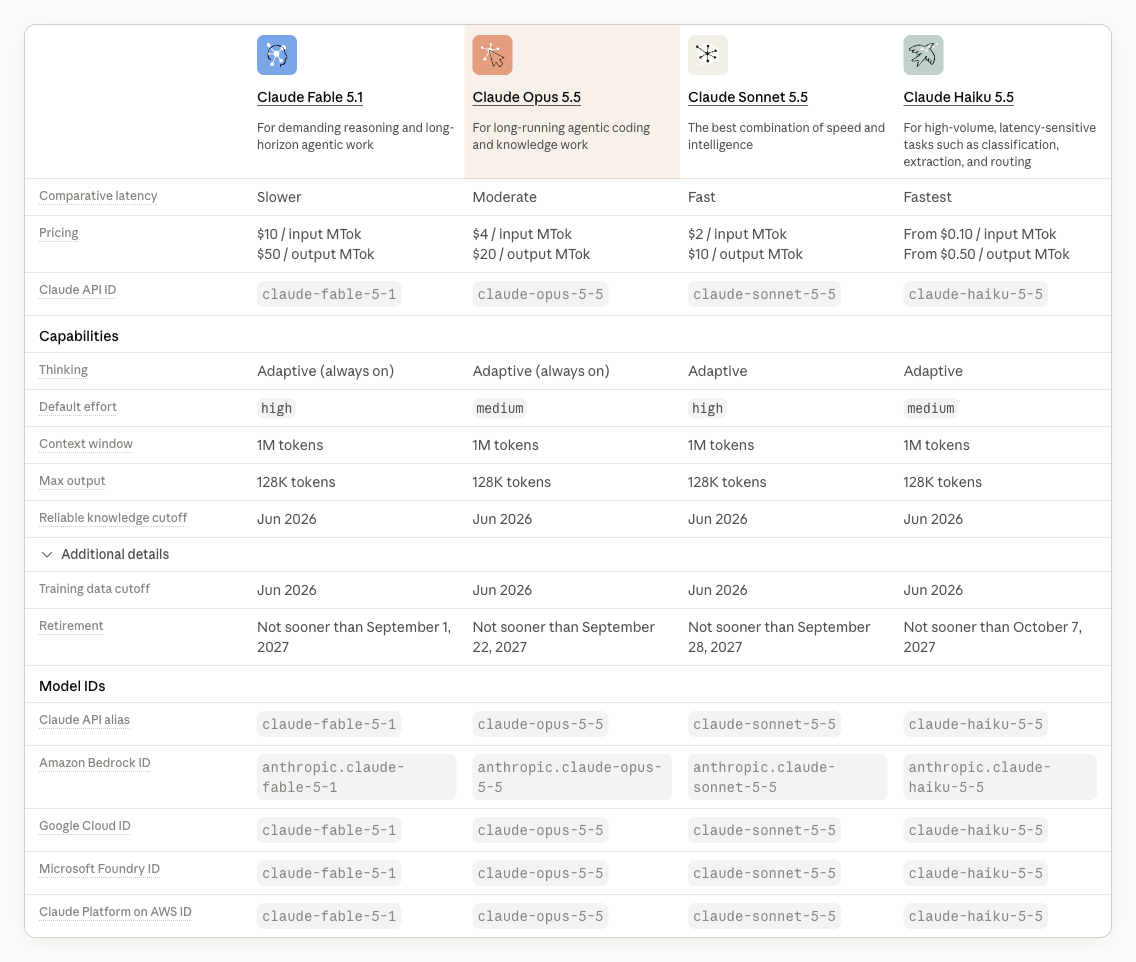Click claude-haiku-5-5 code in Google Cloud ID row
The width and height of the screenshot is (1136, 962).
[975, 830]
